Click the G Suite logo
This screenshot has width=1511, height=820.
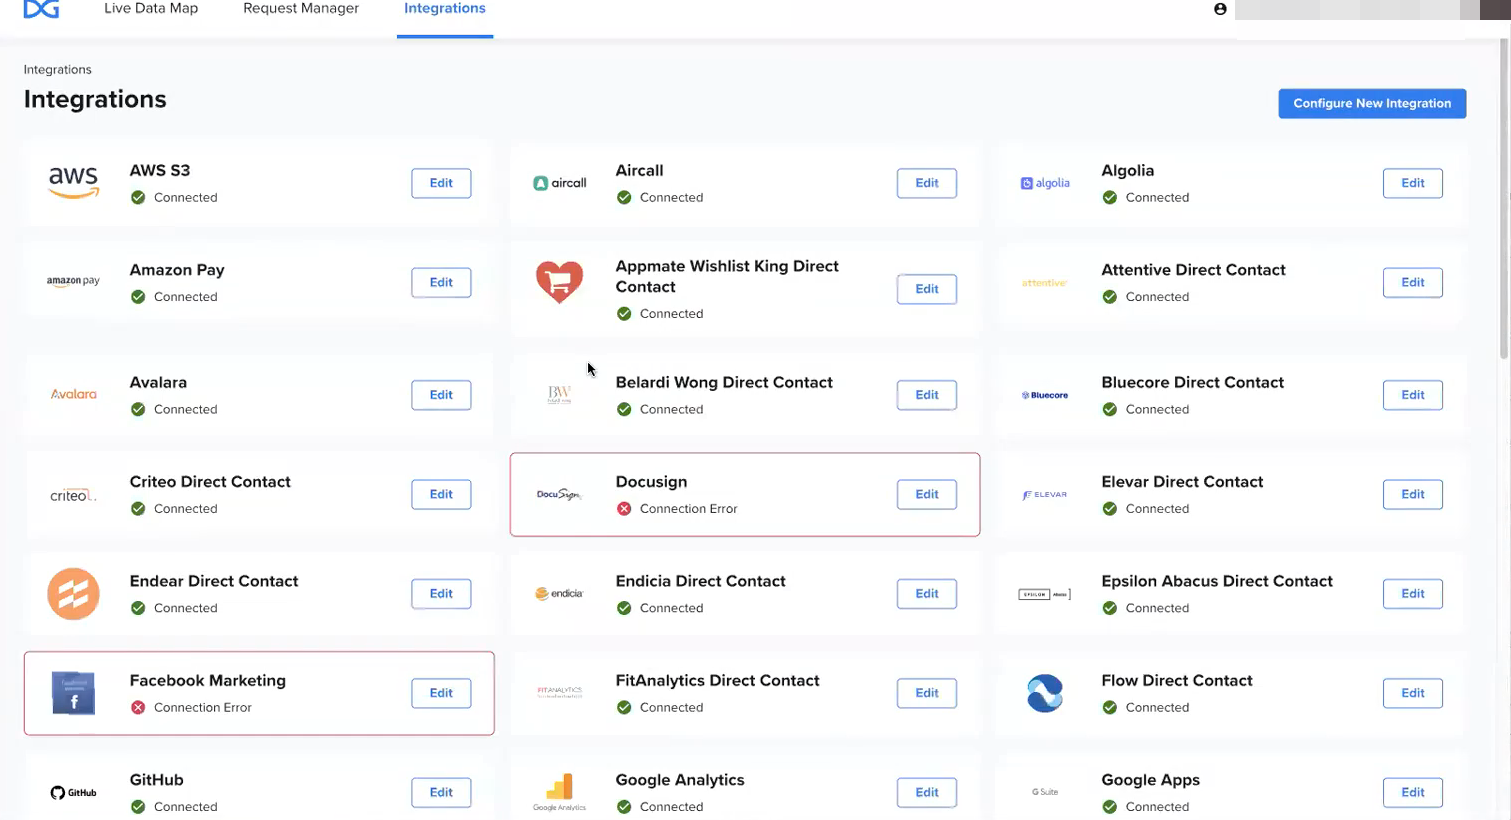[1045, 792]
